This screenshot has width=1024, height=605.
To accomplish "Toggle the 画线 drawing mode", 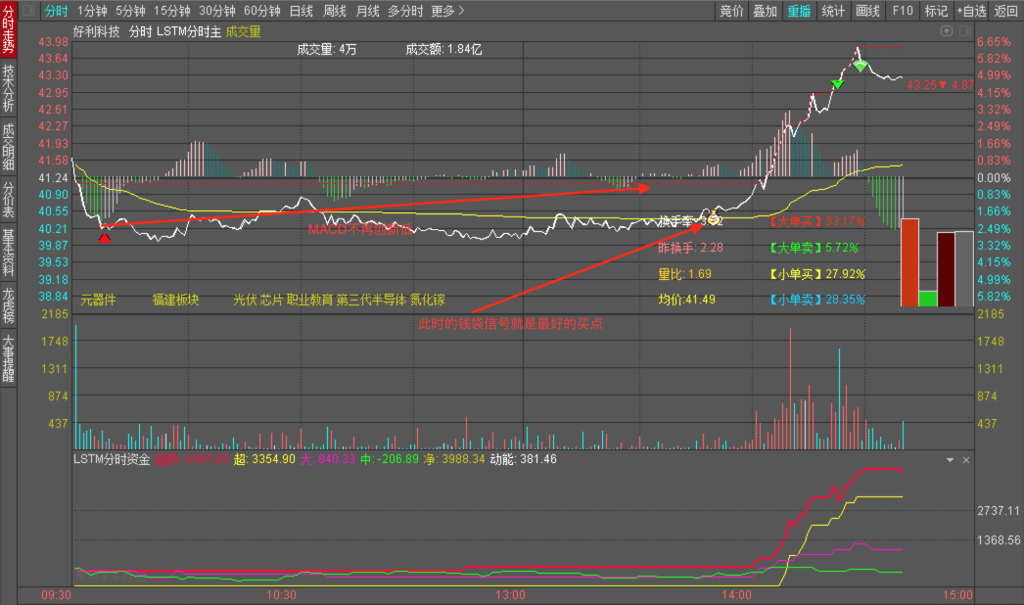I will pos(867,11).
